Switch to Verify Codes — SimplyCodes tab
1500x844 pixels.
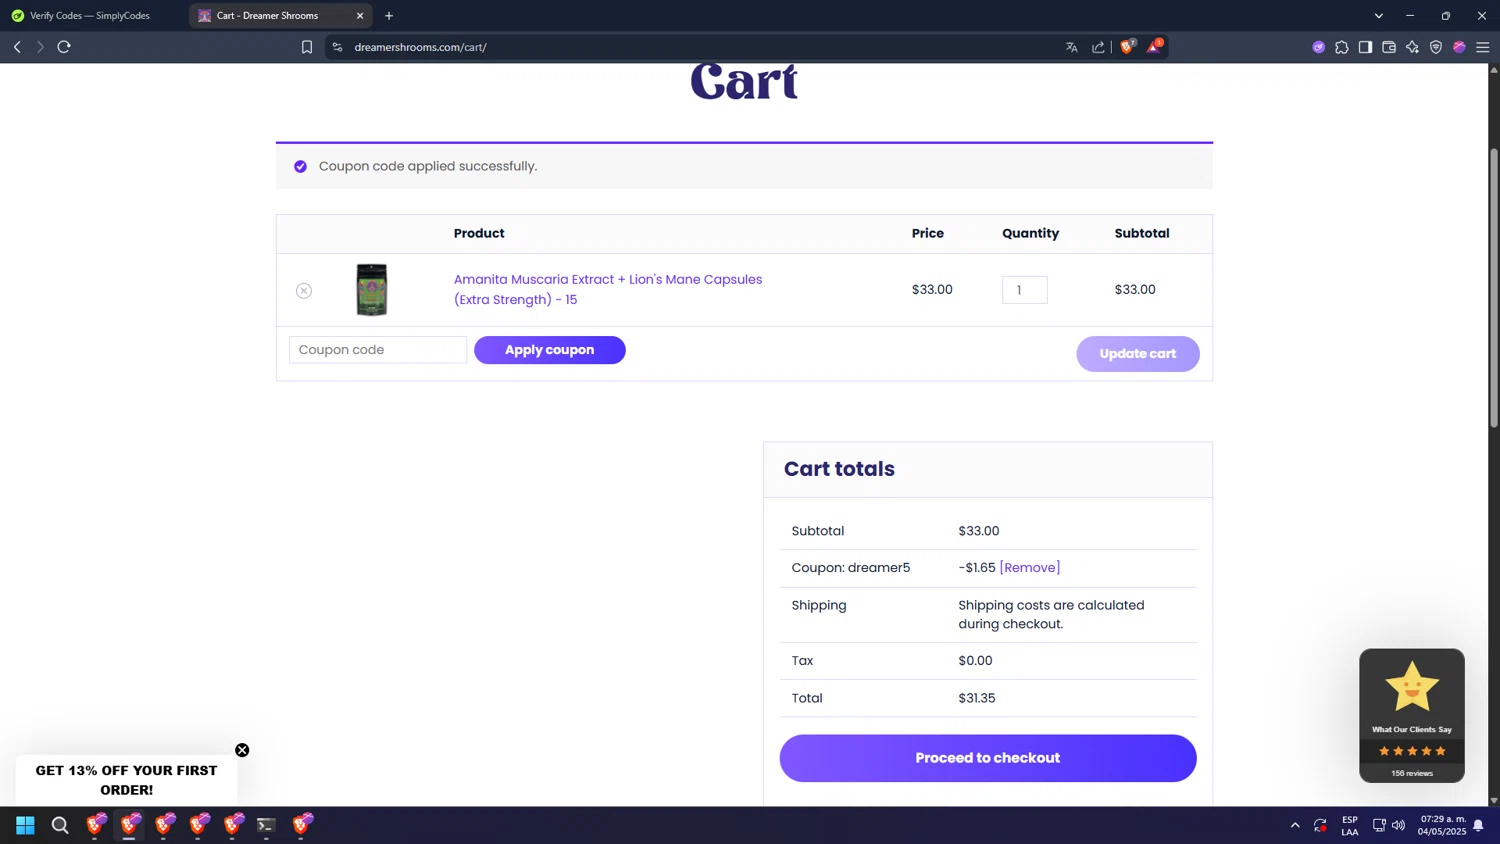(x=92, y=16)
